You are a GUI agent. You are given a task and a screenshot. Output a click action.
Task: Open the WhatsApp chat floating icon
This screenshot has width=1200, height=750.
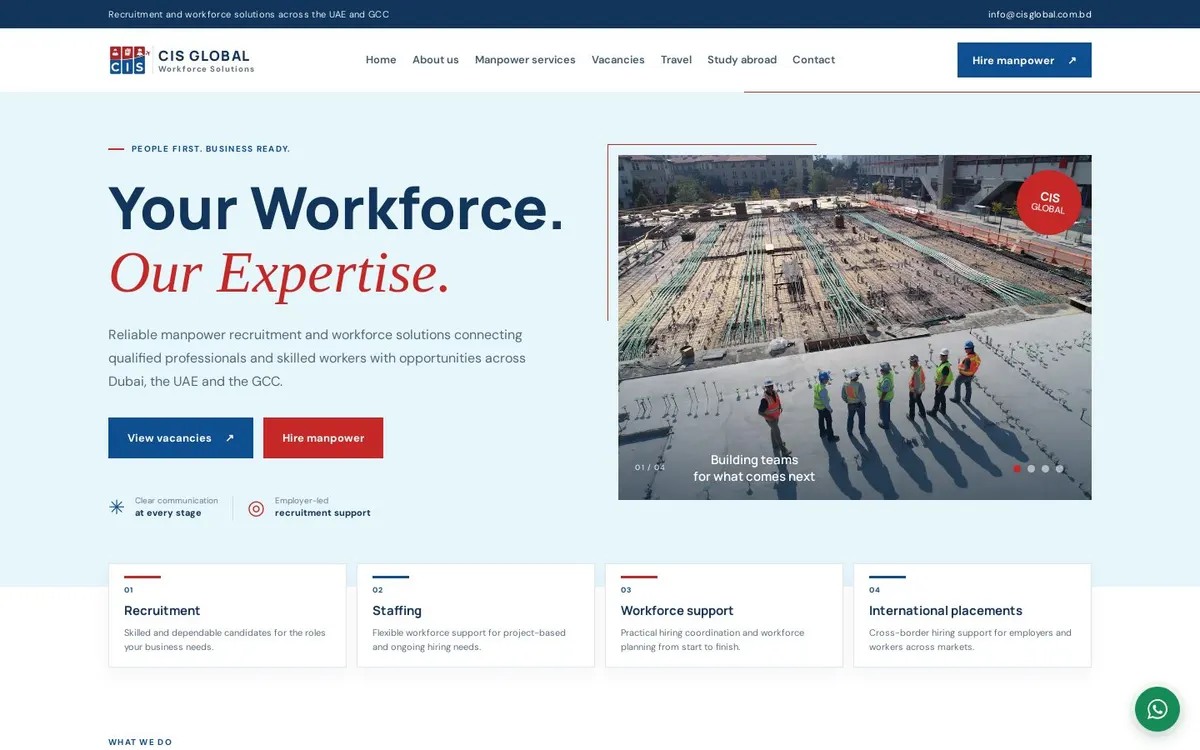click(x=1157, y=709)
